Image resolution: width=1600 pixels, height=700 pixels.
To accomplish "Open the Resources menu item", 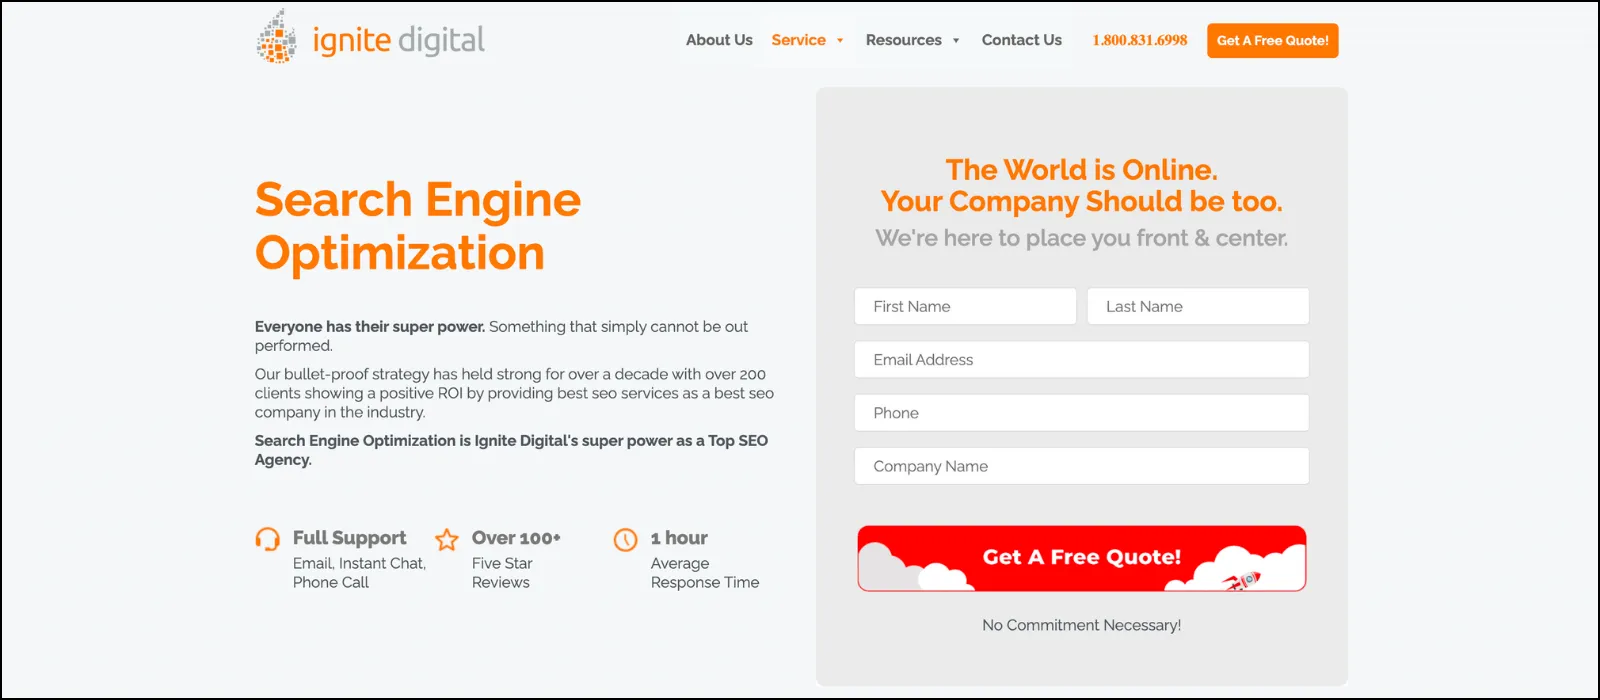I will coord(903,40).
